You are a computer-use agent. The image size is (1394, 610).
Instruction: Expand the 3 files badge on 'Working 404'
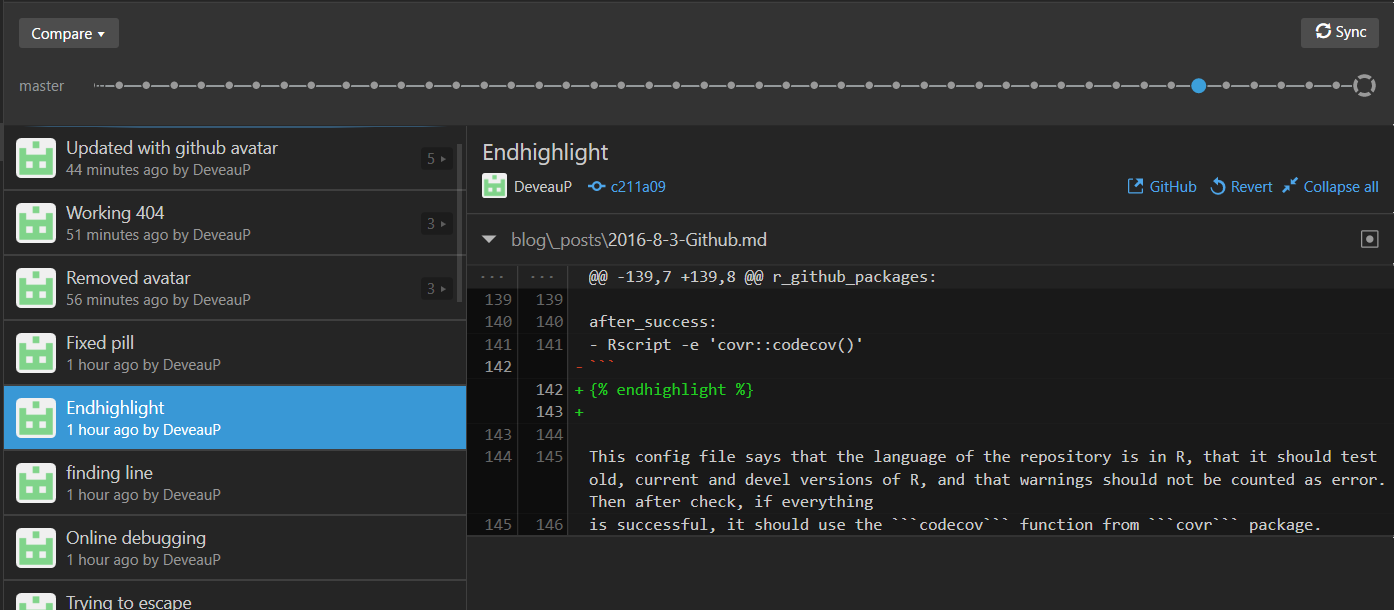[437, 223]
